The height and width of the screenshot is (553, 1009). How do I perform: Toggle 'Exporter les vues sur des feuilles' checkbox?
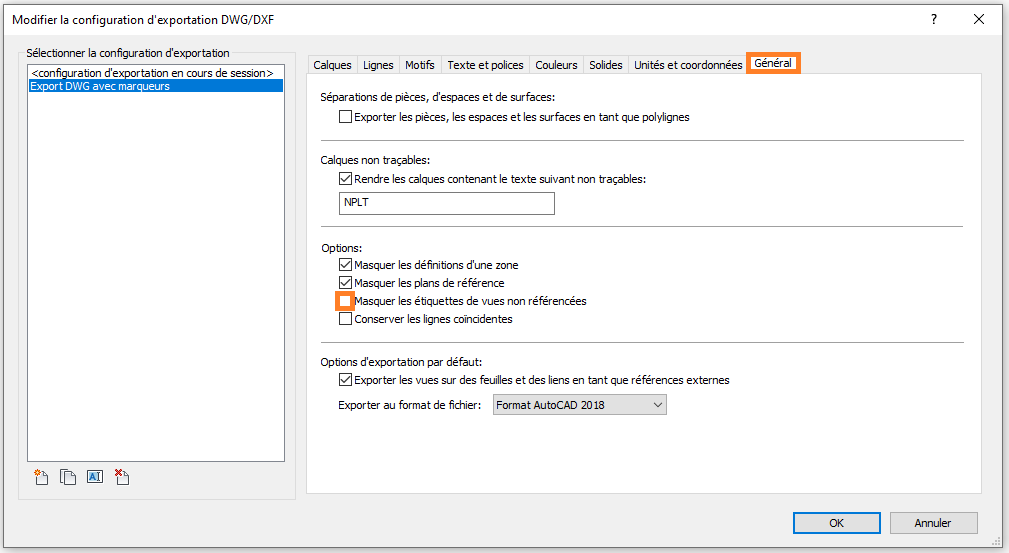click(346, 380)
